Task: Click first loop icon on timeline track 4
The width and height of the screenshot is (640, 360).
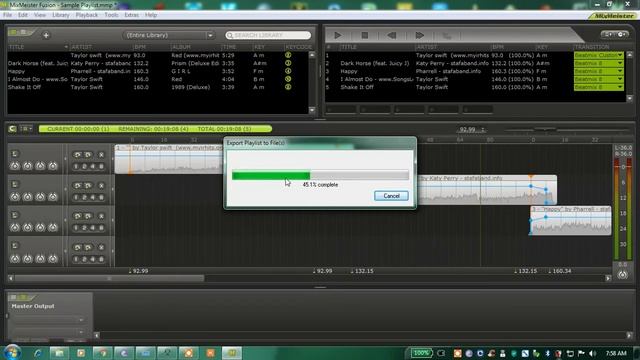Action: [78, 247]
